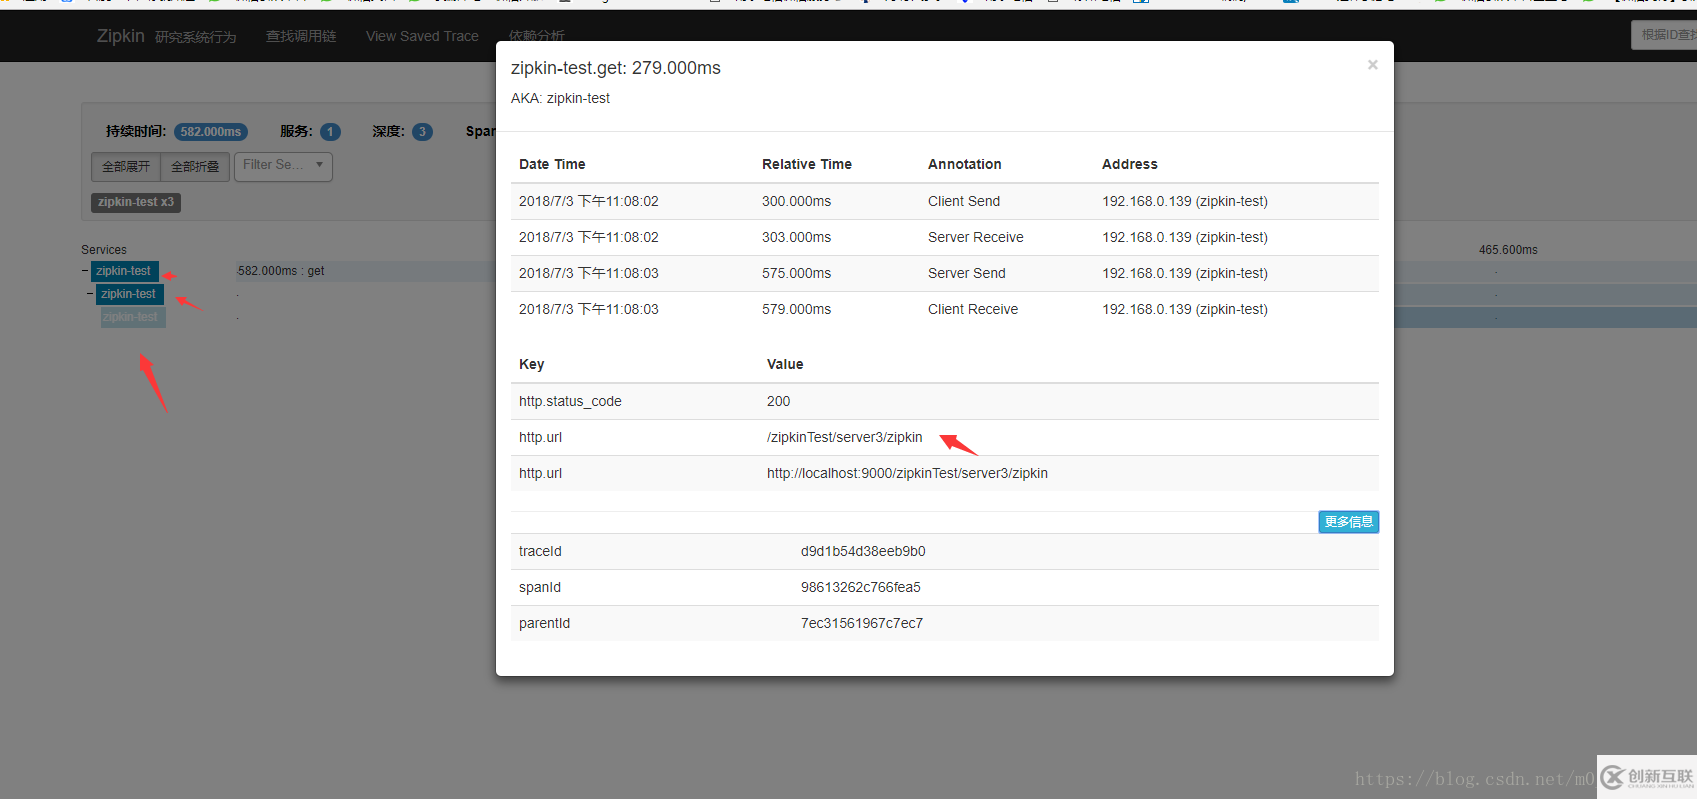The width and height of the screenshot is (1697, 799).
Task: Click the 579.000ms relative time
Action: pos(796,309)
